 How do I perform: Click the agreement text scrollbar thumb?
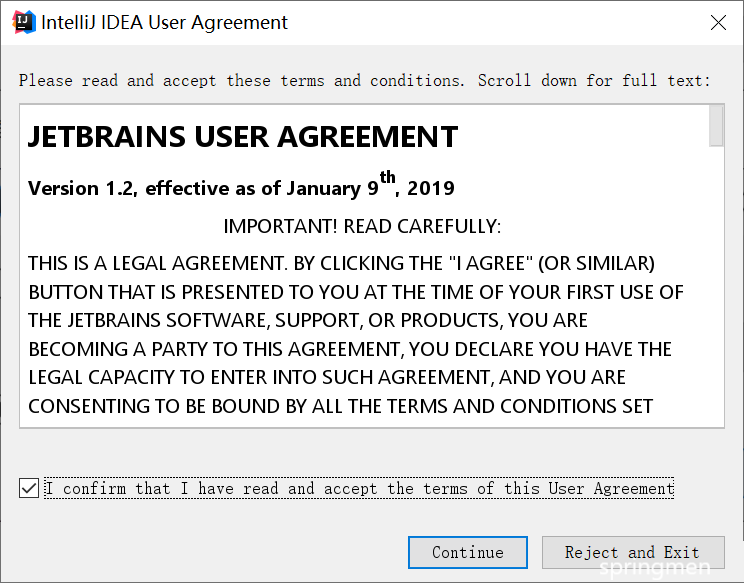(x=716, y=126)
